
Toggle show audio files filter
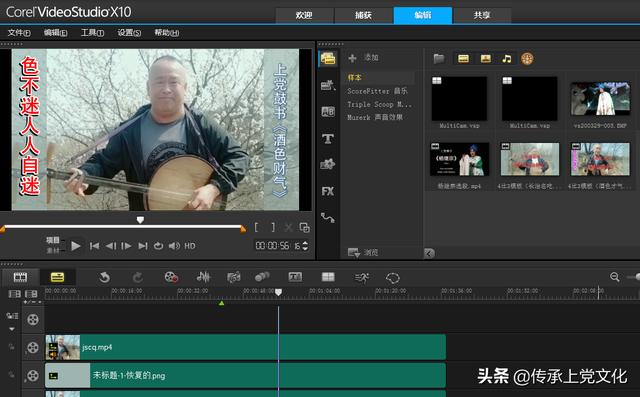click(507, 59)
